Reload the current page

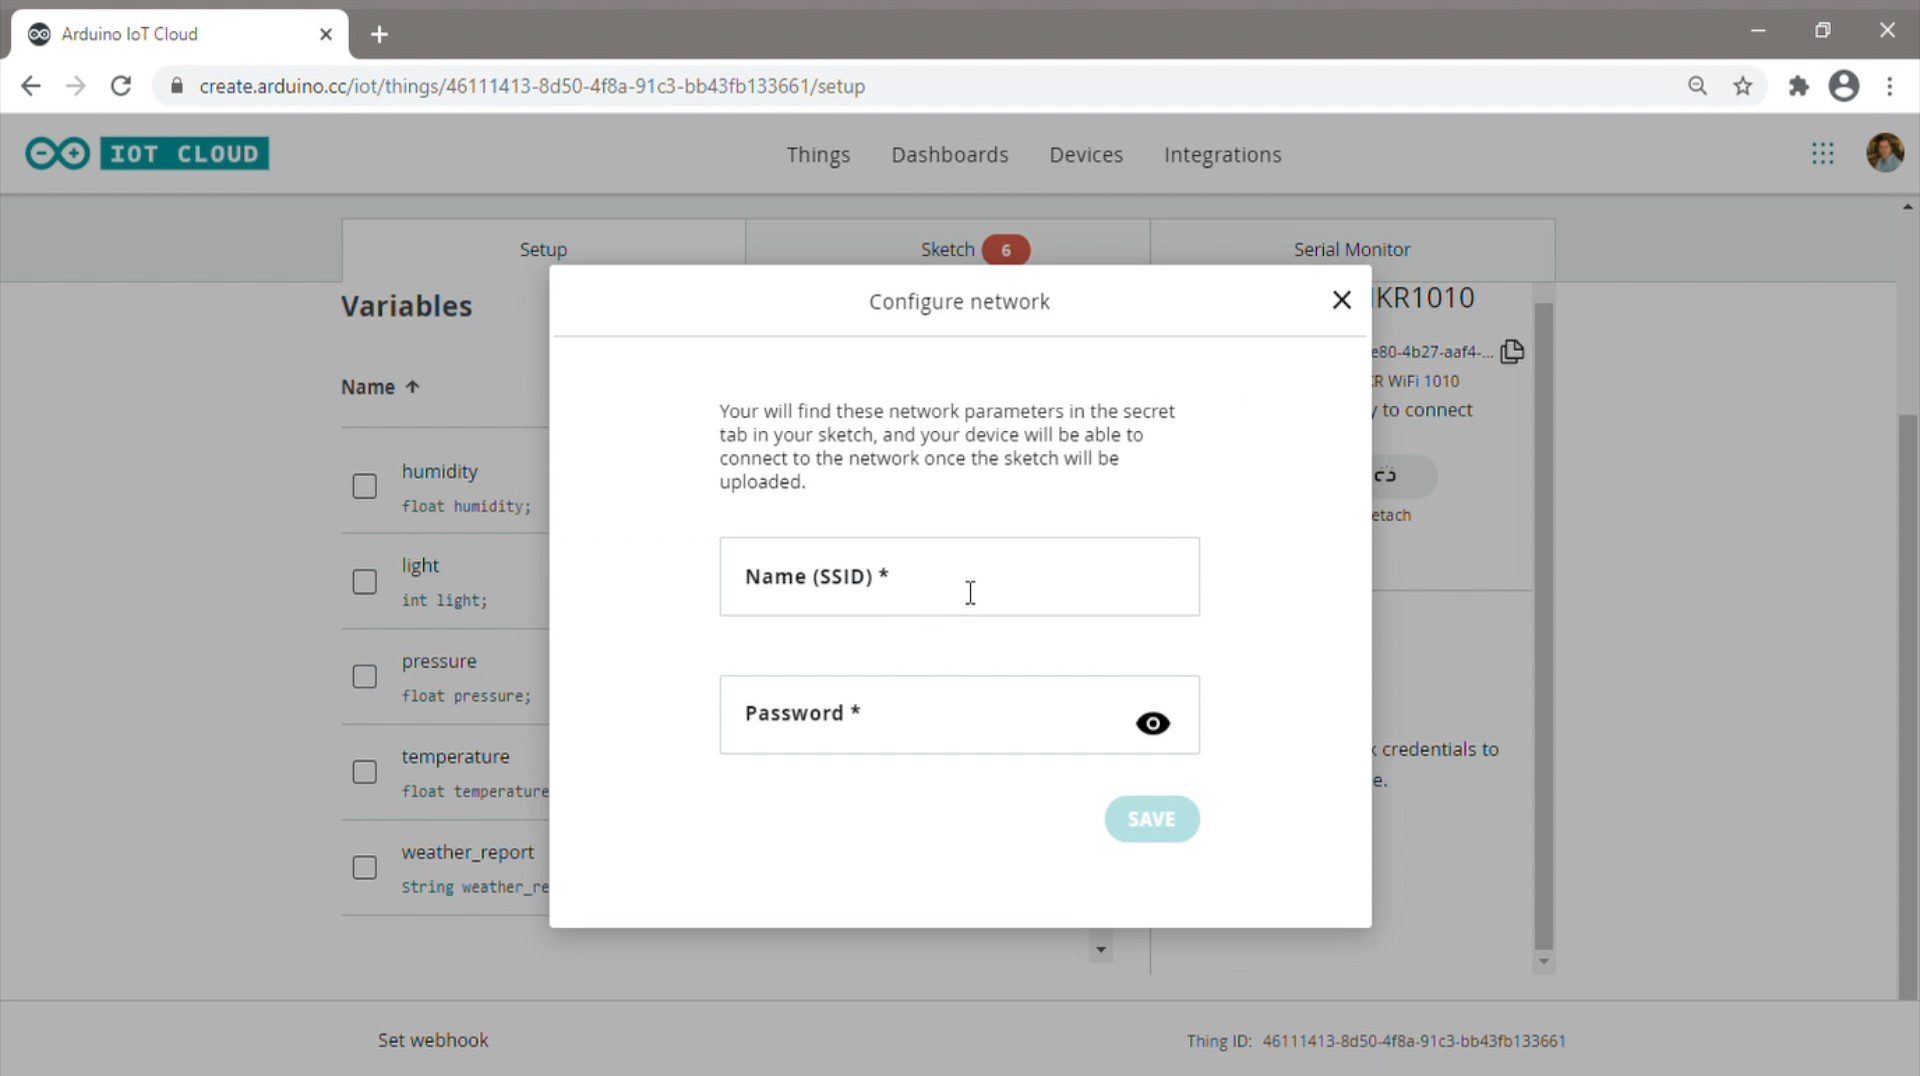tap(121, 86)
